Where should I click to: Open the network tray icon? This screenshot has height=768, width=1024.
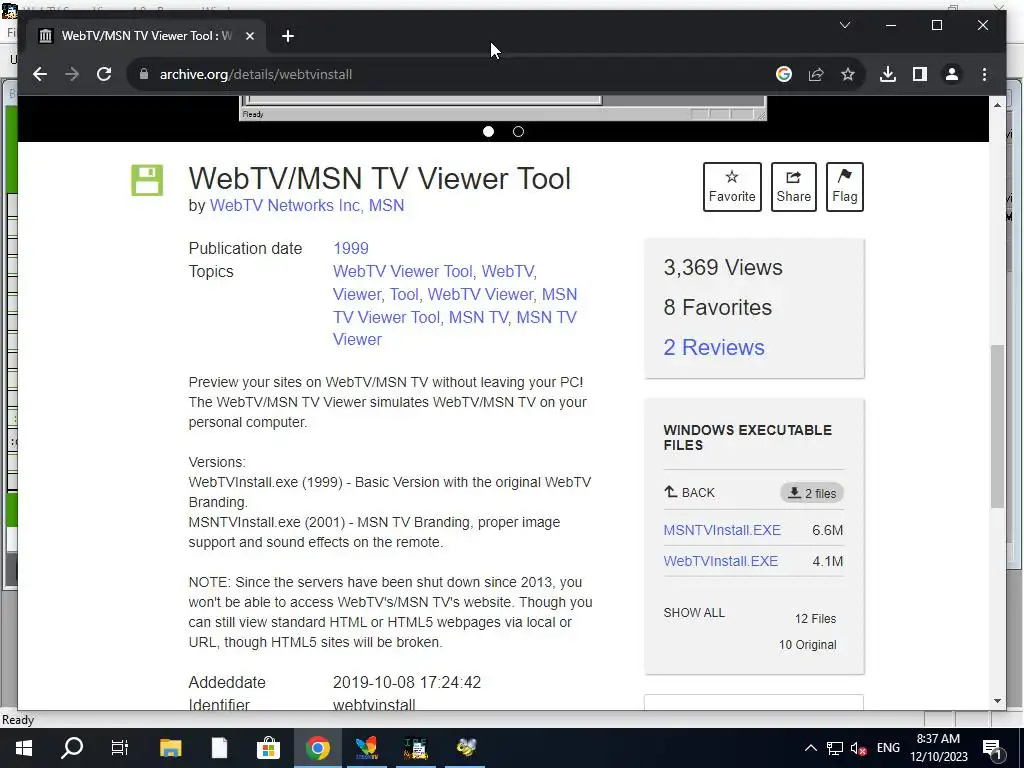point(835,748)
